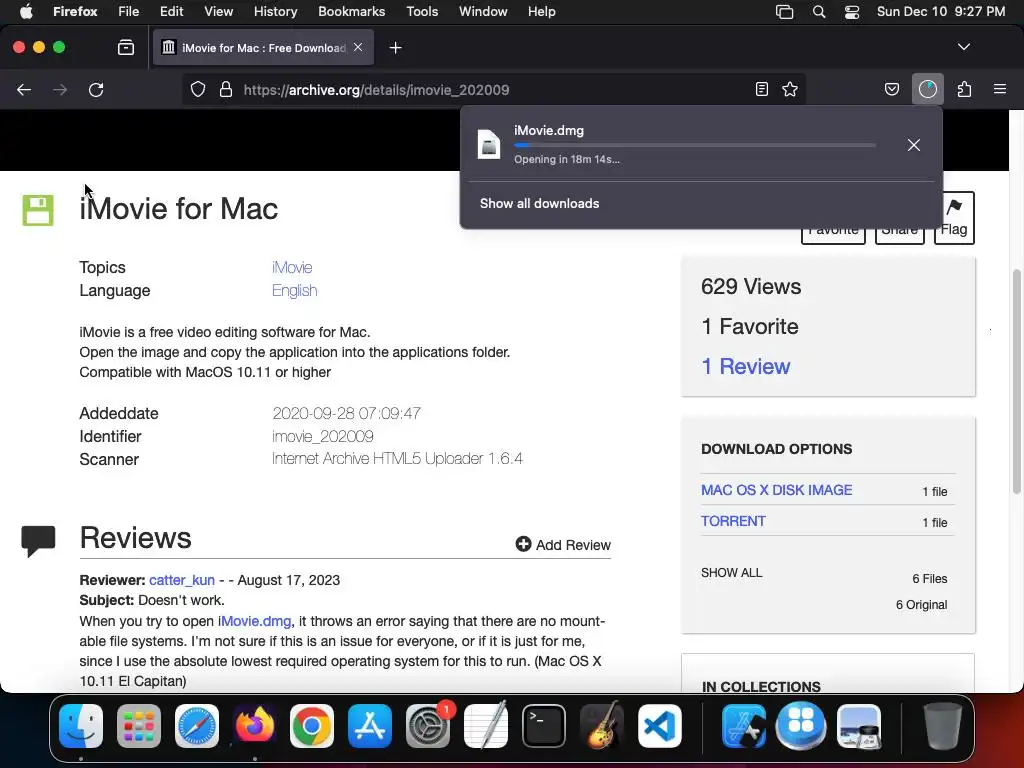The height and width of the screenshot is (768, 1024).
Task: Toggle reader view icon in address bar
Action: pyautogui.click(x=761, y=89)
